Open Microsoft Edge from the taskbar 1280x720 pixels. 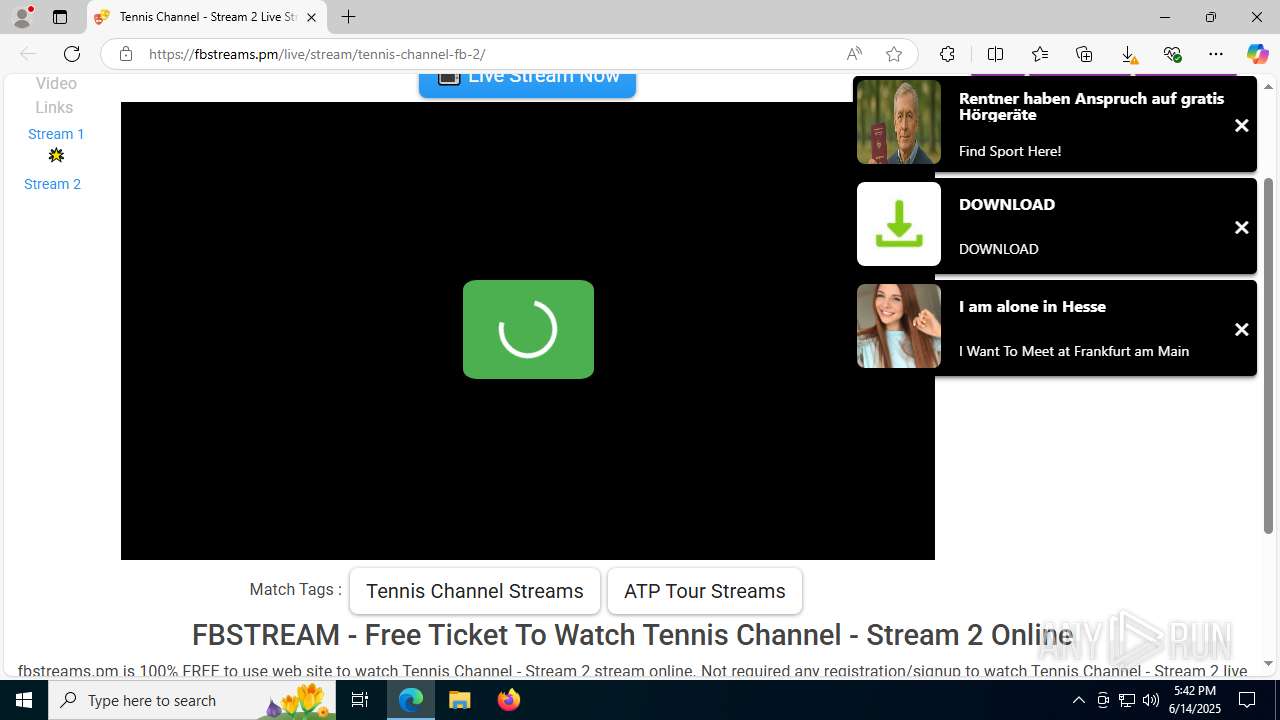click(411, 700)
